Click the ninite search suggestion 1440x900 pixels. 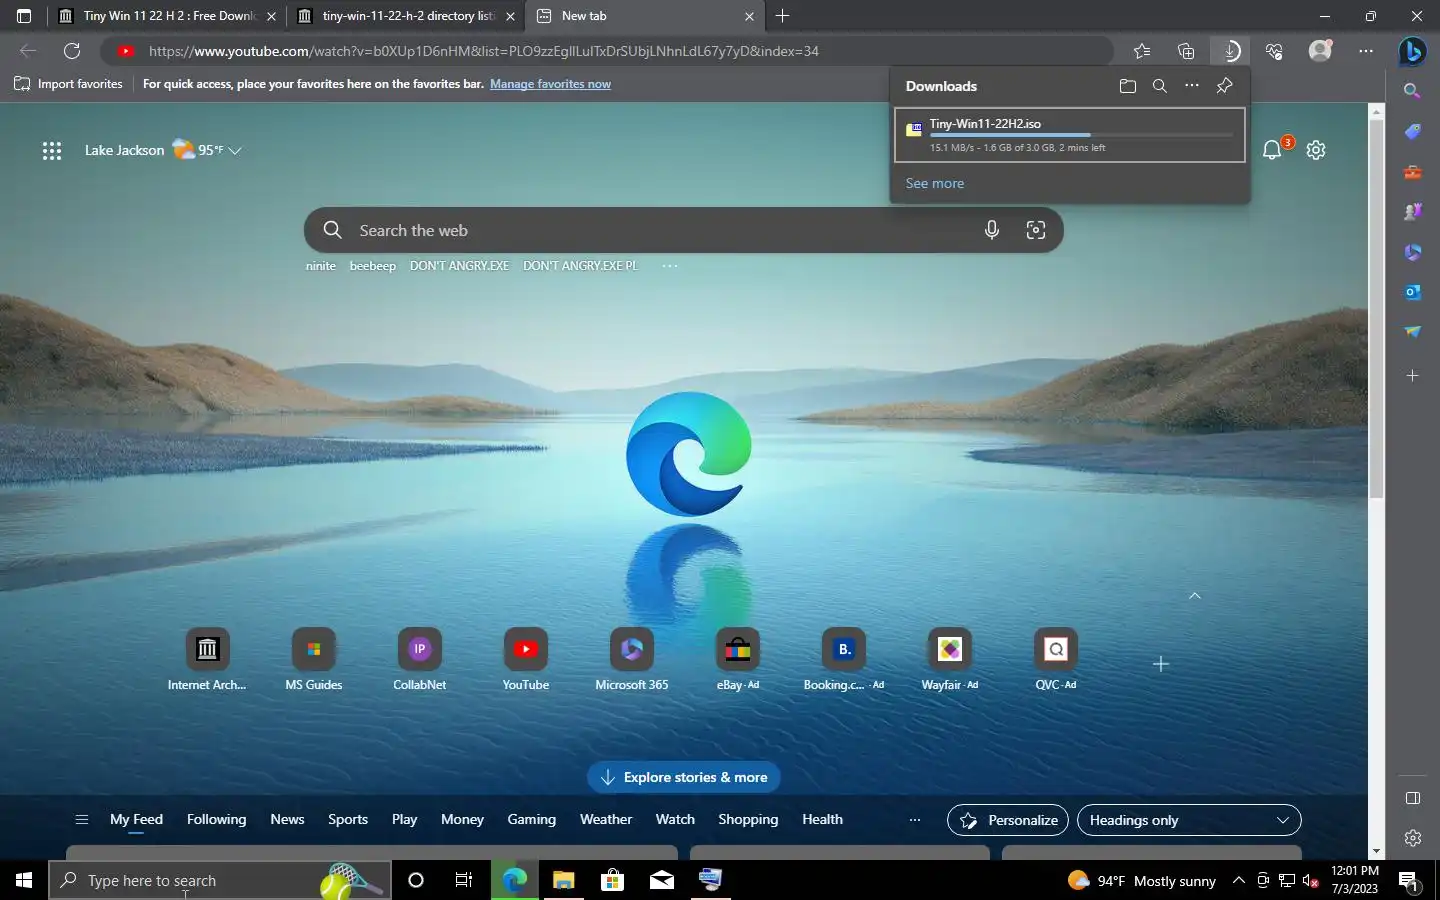pyautogui.click(x=321, y=266)
